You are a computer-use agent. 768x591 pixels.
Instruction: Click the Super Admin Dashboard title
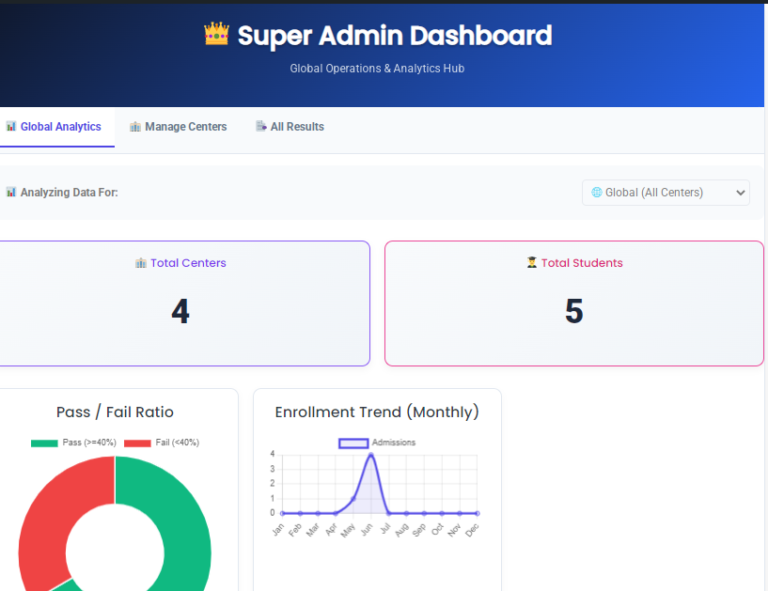click(395, 35)
